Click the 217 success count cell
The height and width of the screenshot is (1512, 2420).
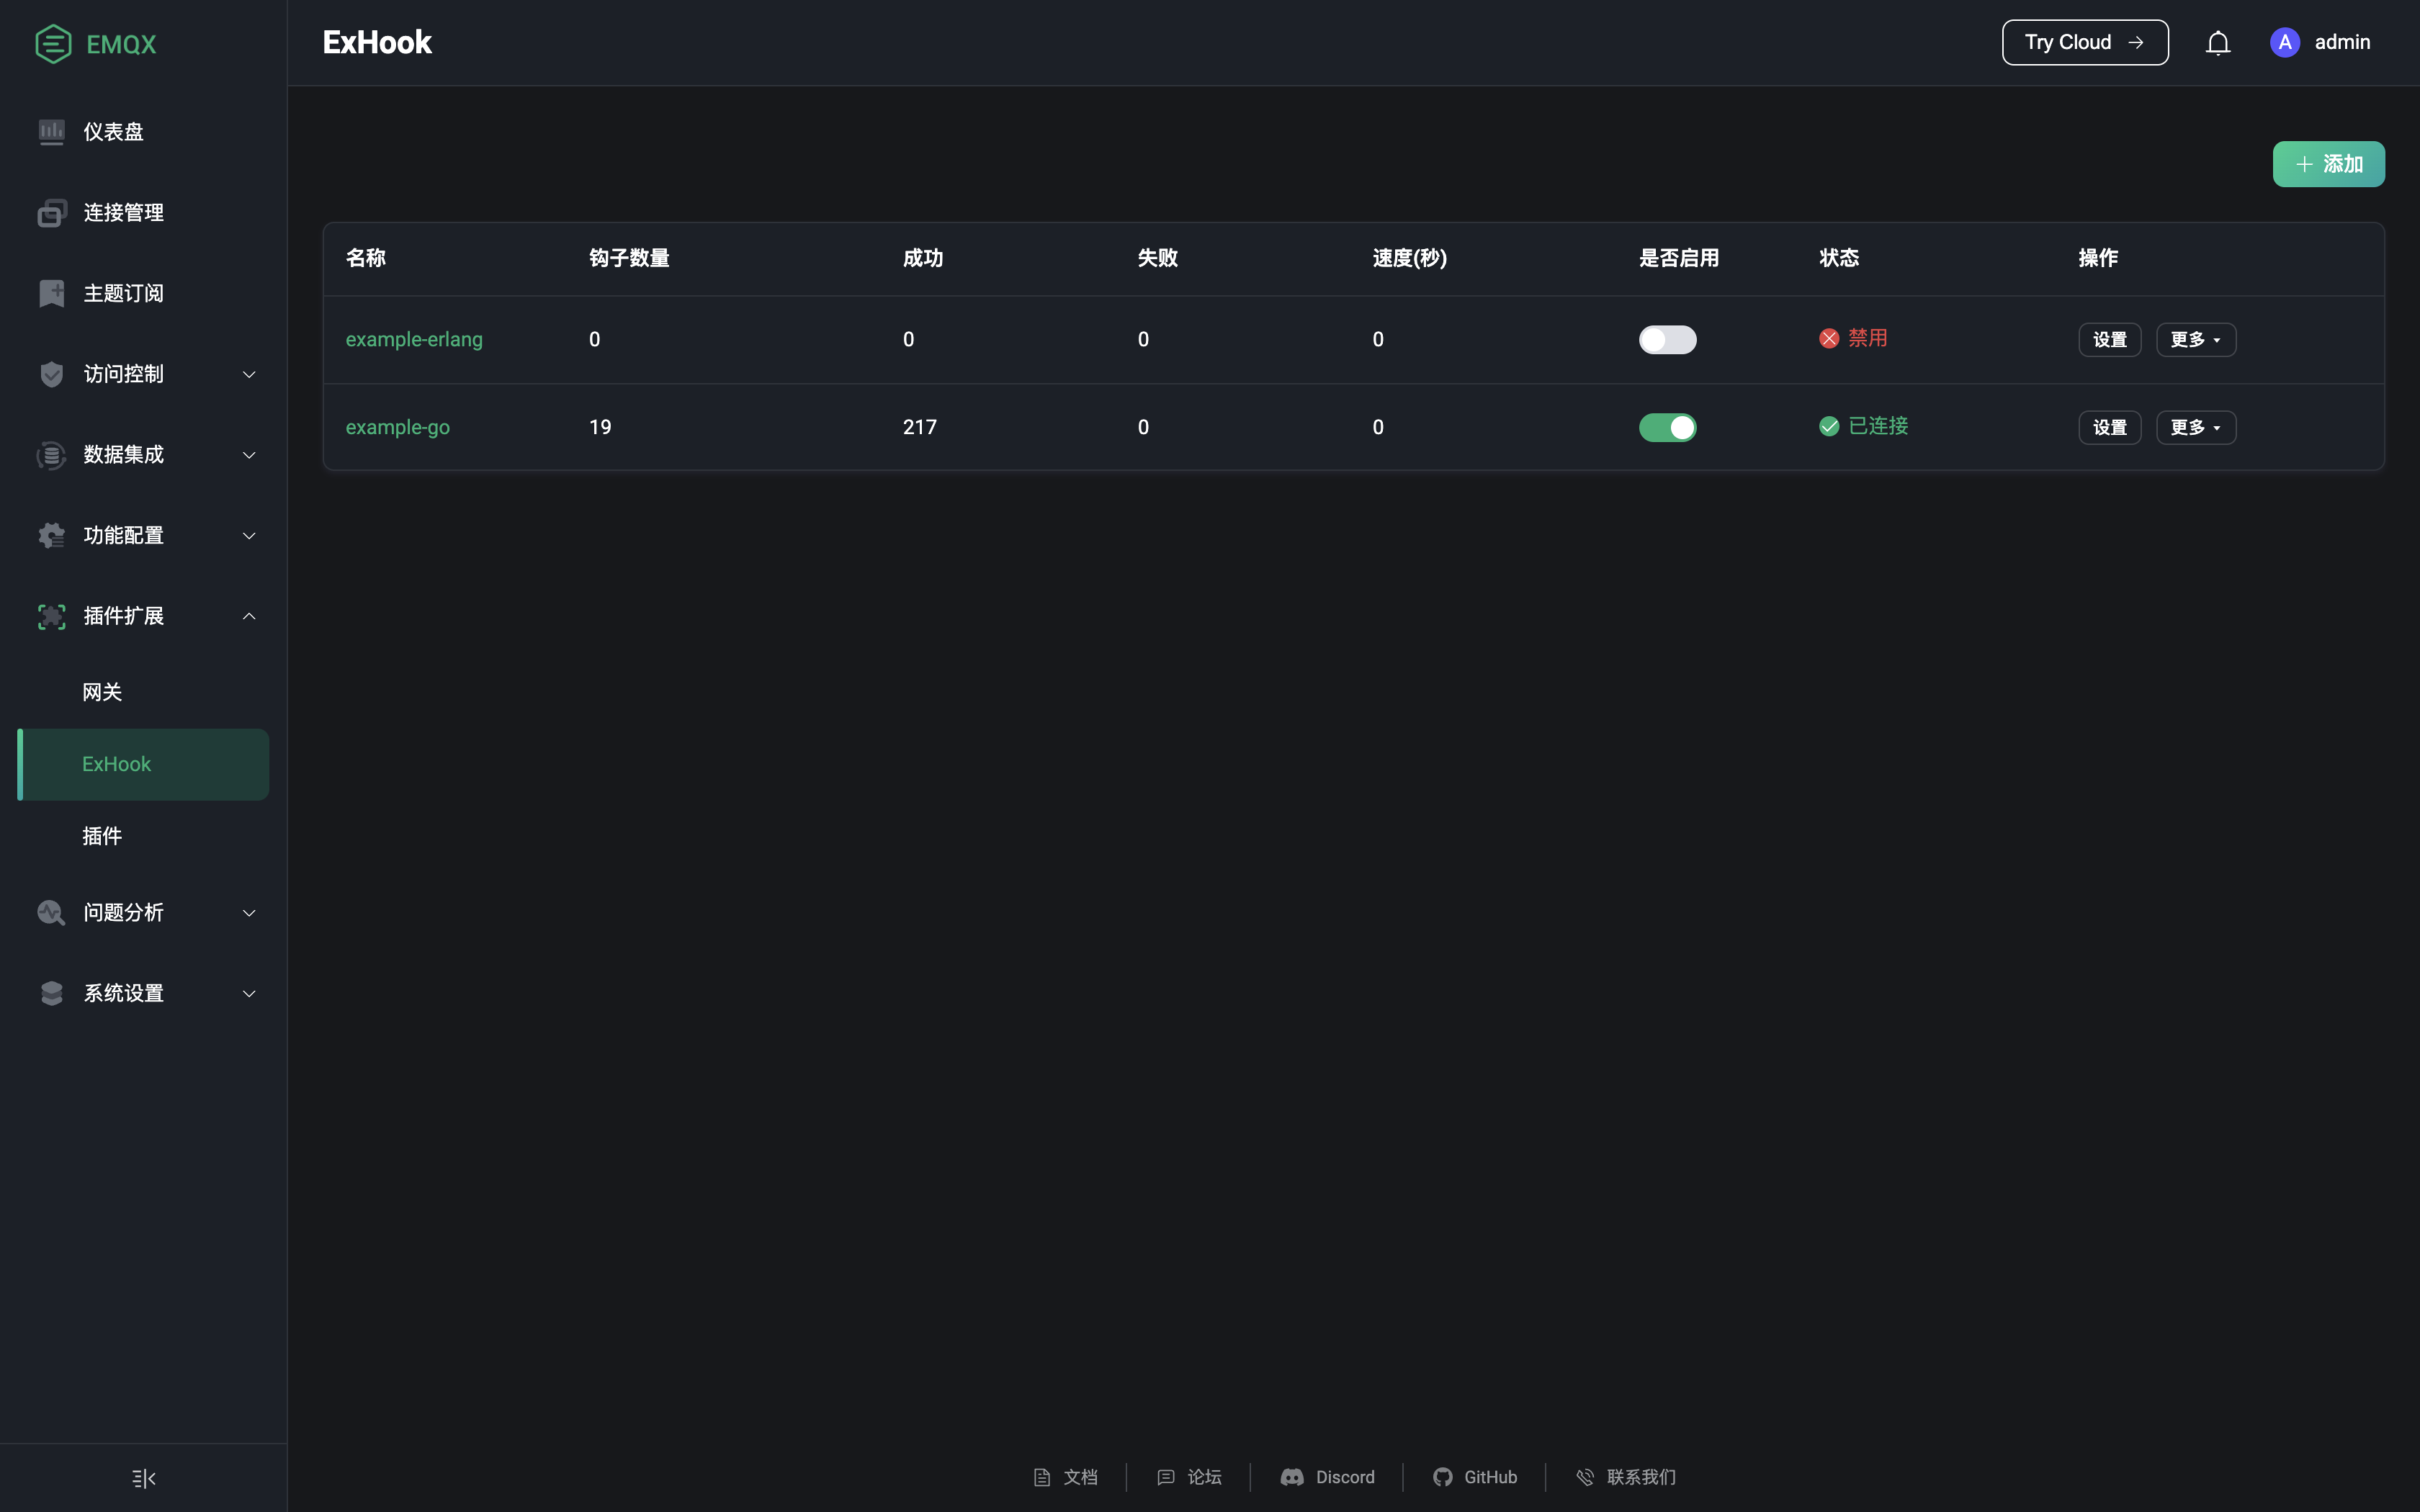920,428
